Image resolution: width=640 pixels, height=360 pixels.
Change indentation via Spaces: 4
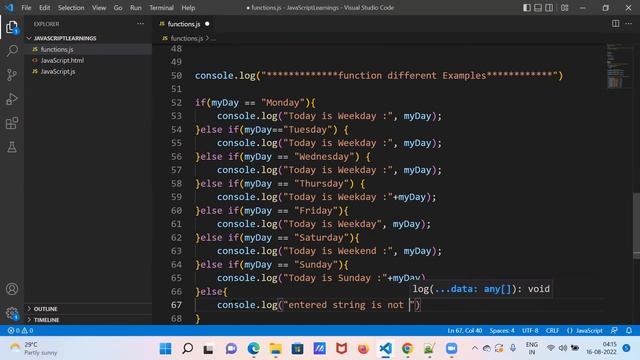pyautogui.click(x=502, y=331)
